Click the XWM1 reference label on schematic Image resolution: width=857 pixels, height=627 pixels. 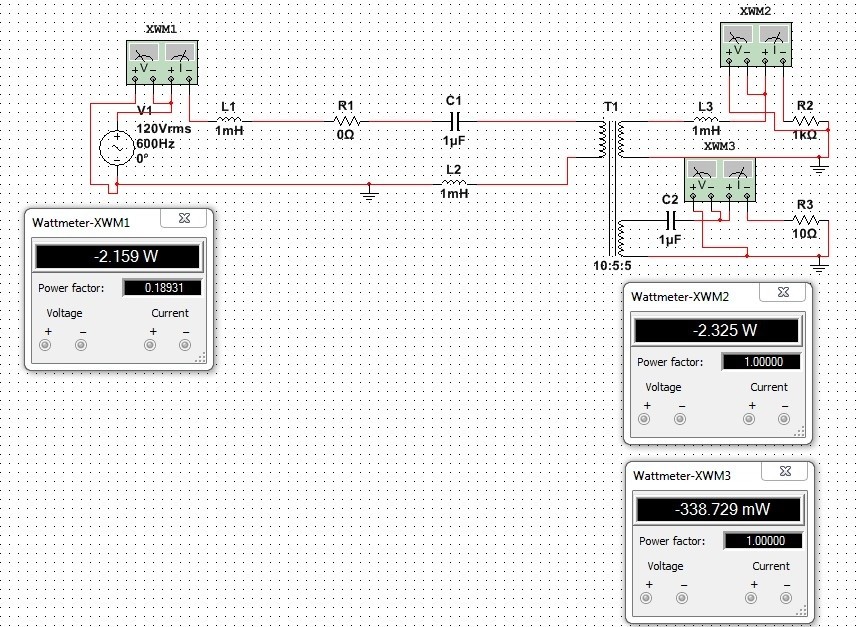point(161,30)
